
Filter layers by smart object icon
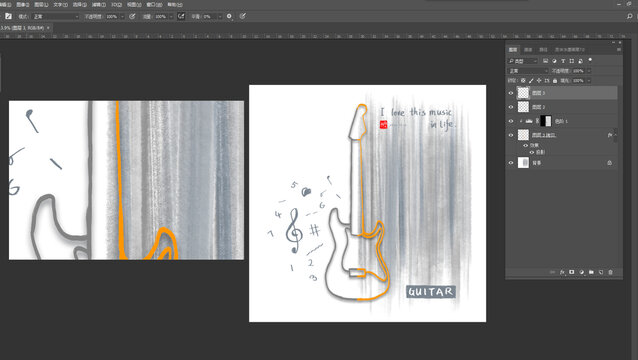click(x=581, y=61)
